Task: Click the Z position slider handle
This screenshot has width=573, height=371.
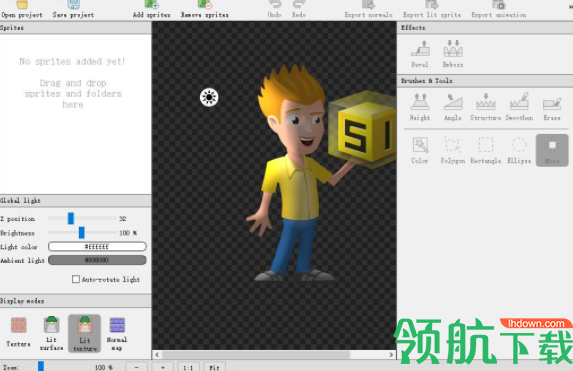Action: (x=71, y=218)
